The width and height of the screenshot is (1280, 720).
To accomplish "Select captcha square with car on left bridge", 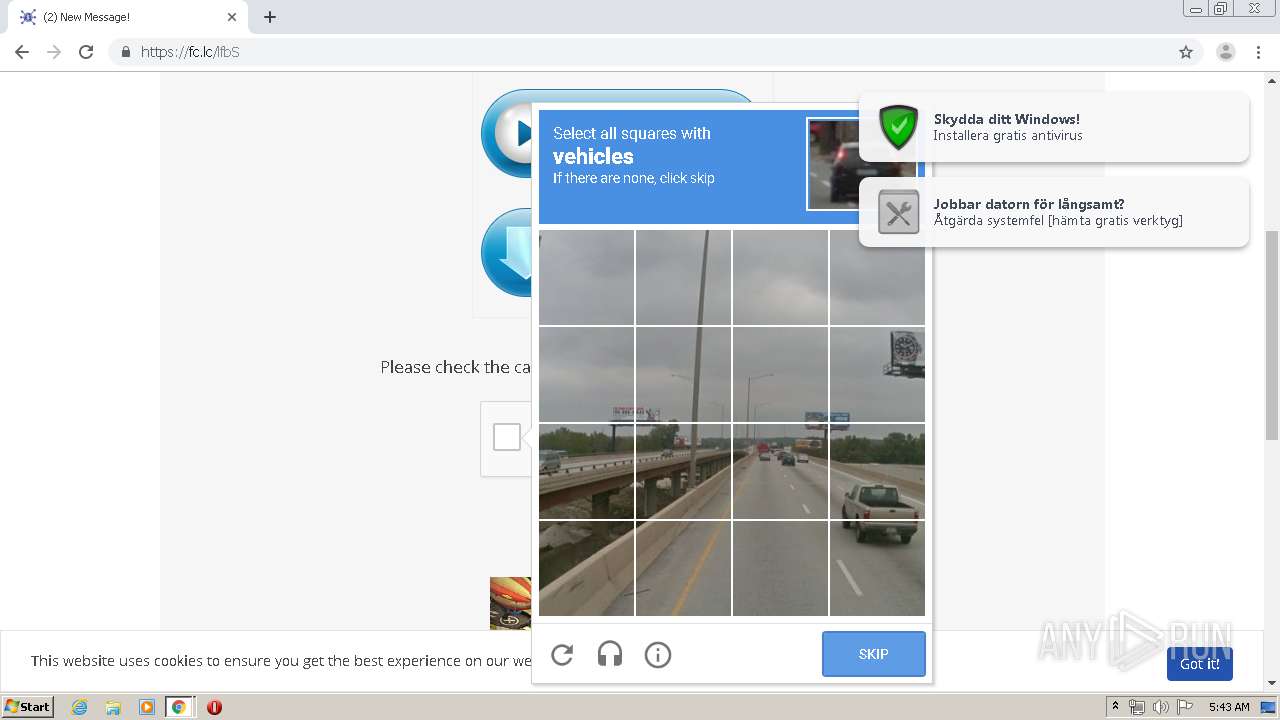I will click(586, 471).
